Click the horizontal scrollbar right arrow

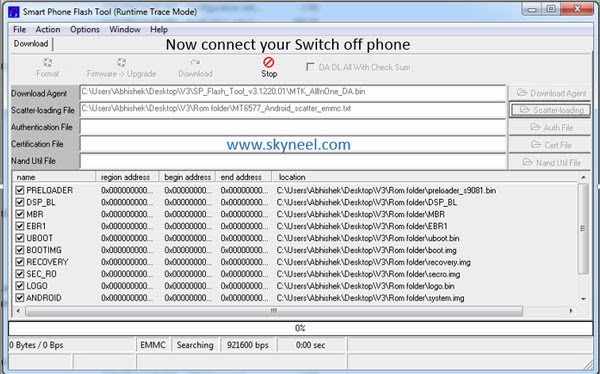point(571,311)
